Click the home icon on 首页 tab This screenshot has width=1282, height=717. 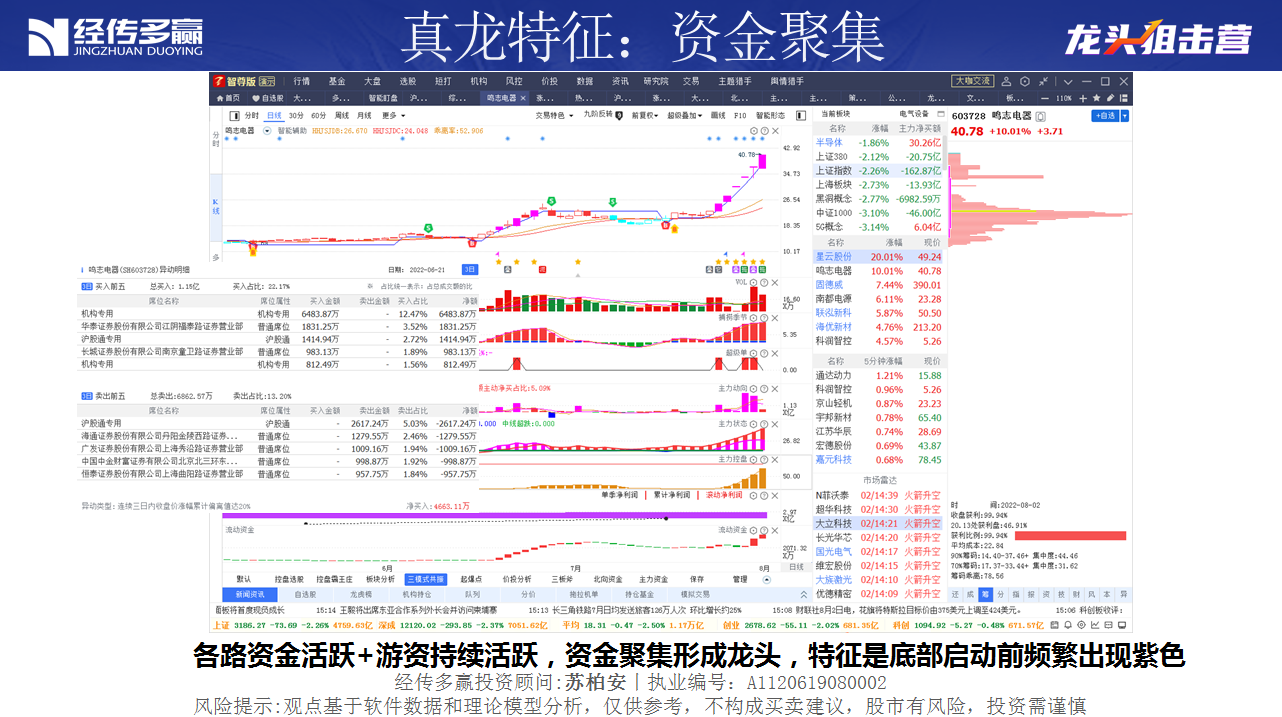pos(219,98)
